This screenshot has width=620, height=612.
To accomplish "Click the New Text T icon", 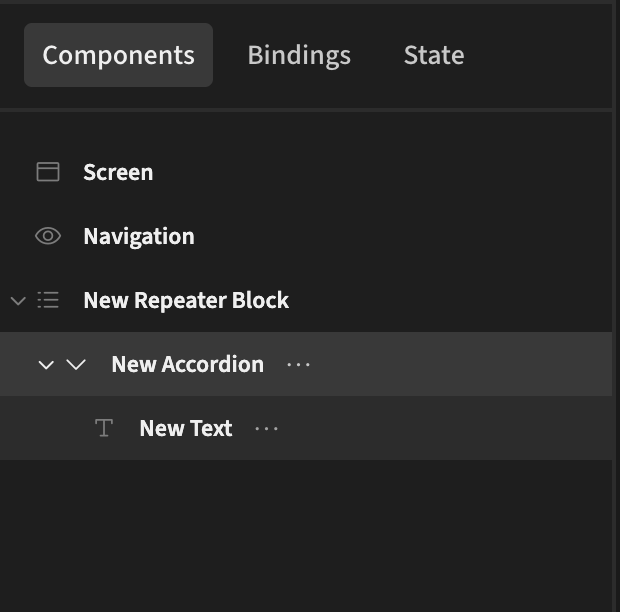I will [104, 428].
